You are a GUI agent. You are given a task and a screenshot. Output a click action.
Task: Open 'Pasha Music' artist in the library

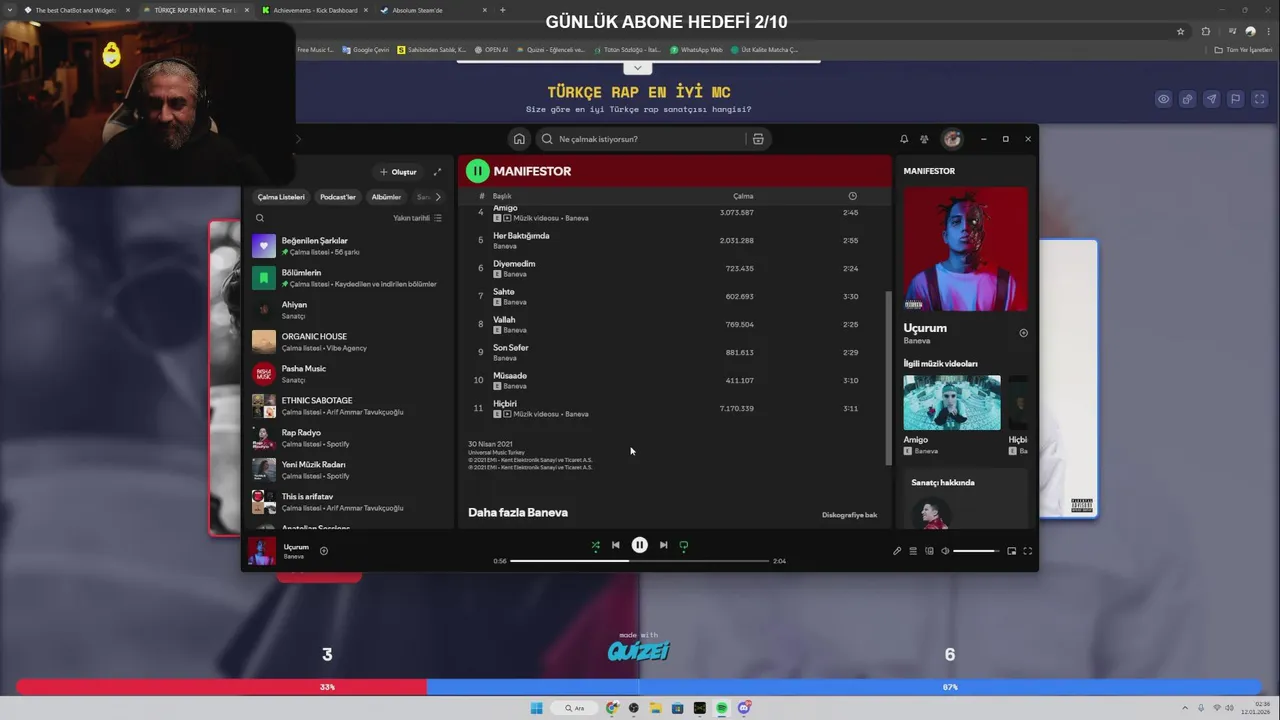(348, 374)
